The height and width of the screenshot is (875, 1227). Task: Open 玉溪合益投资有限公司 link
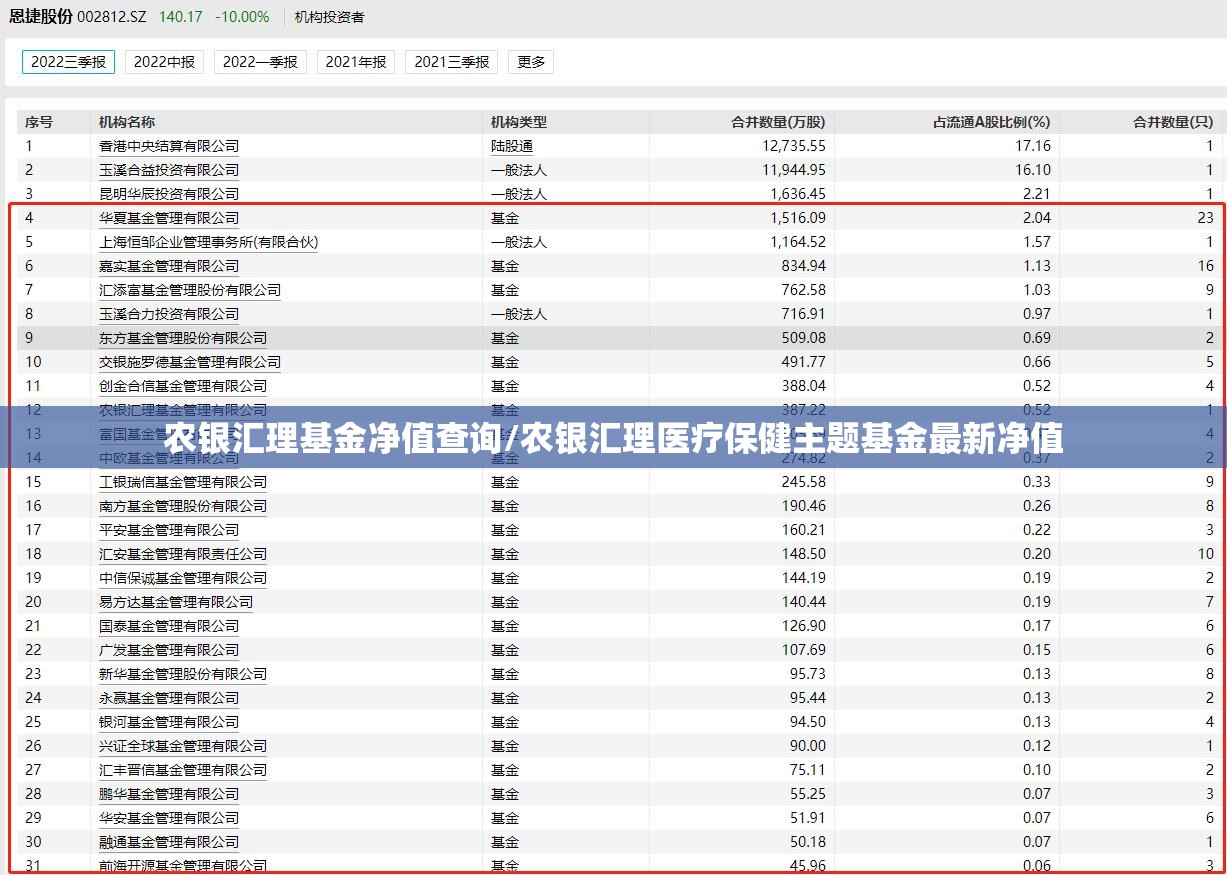point(169,170)
